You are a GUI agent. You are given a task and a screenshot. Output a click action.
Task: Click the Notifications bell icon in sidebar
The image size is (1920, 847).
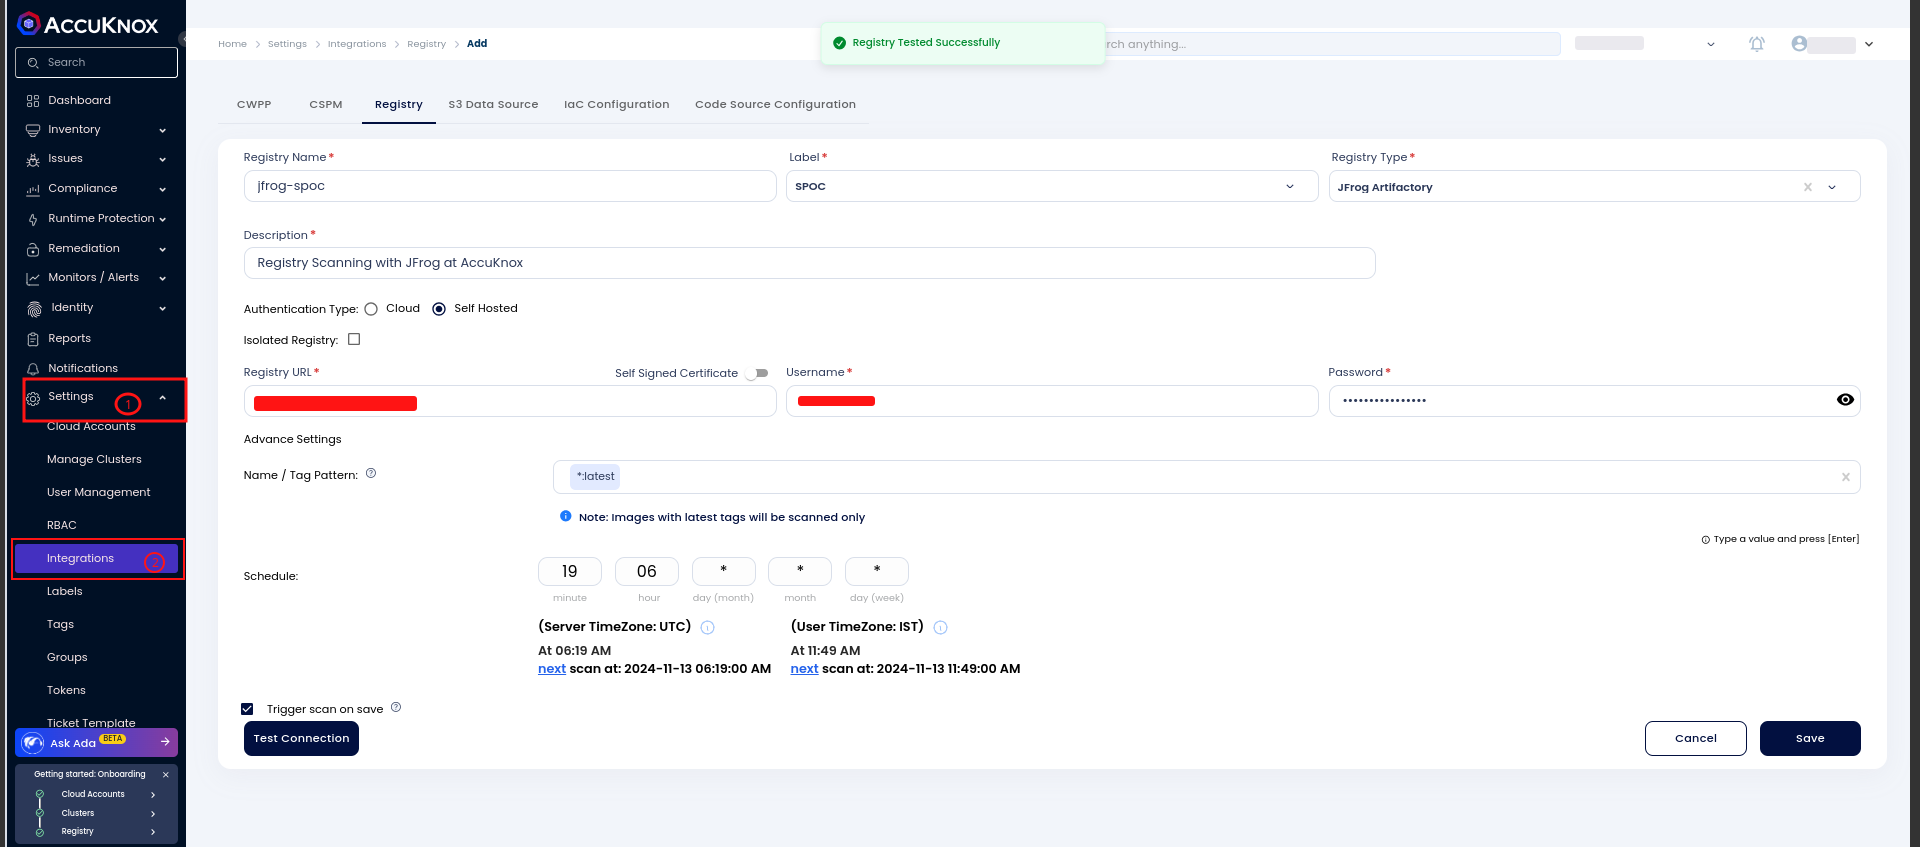pos(33,369)
